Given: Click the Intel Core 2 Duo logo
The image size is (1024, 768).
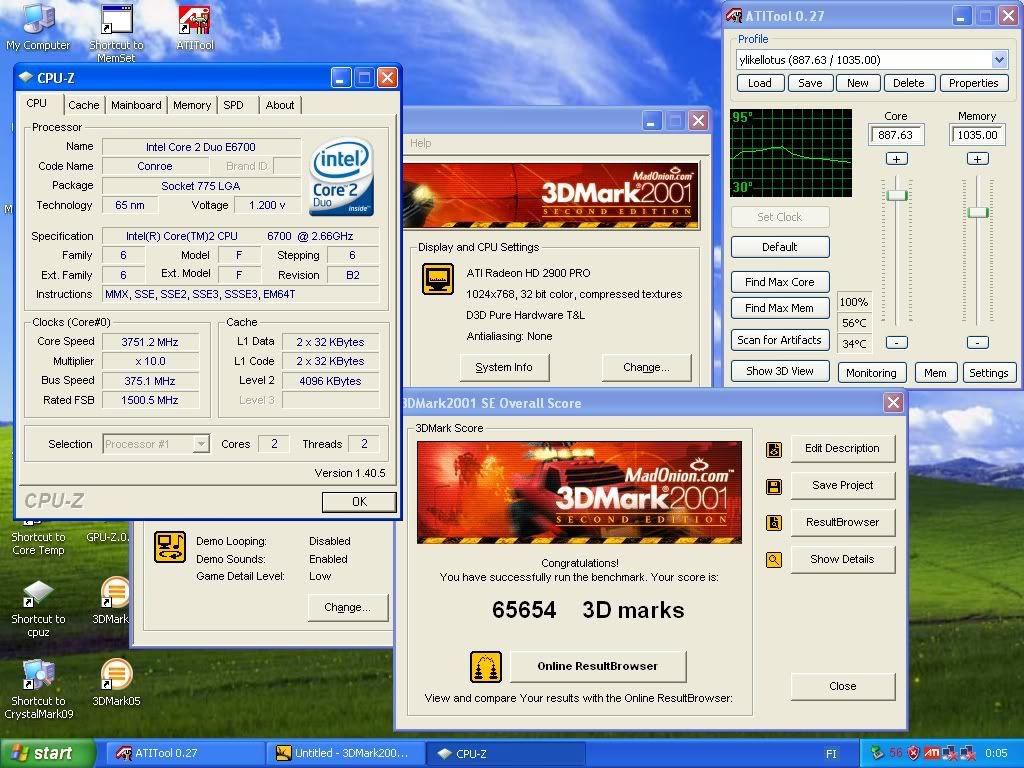Looking at the screenshot, I should [x=341, y=176].
